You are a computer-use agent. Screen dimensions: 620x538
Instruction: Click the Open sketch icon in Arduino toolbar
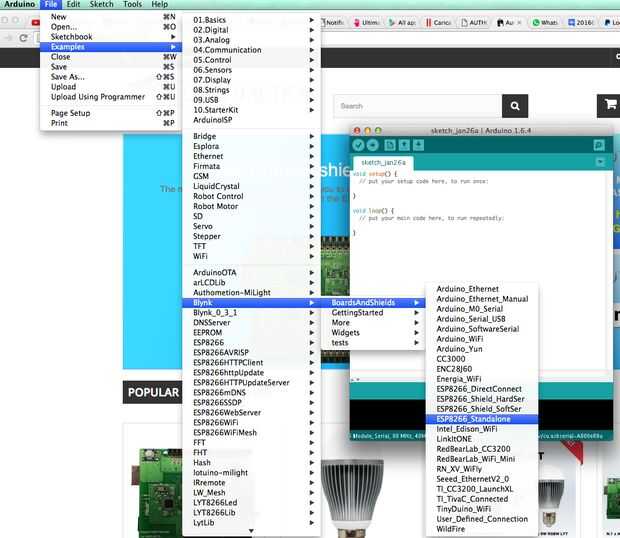pos(404,145)
